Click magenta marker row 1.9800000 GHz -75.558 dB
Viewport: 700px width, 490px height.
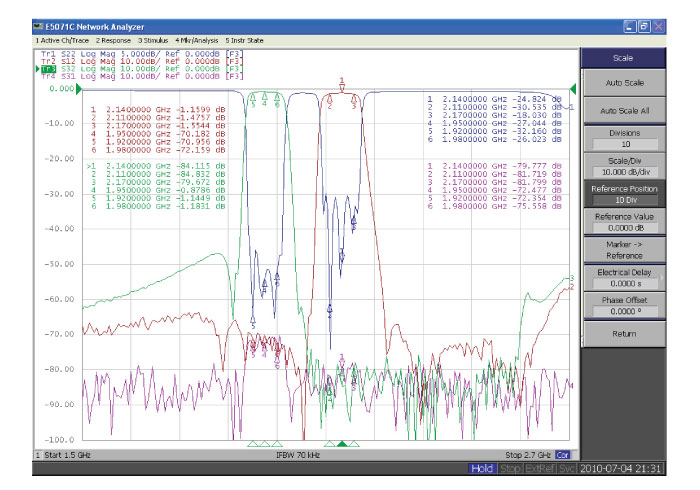pyautogui.click(x=494, y=206)
